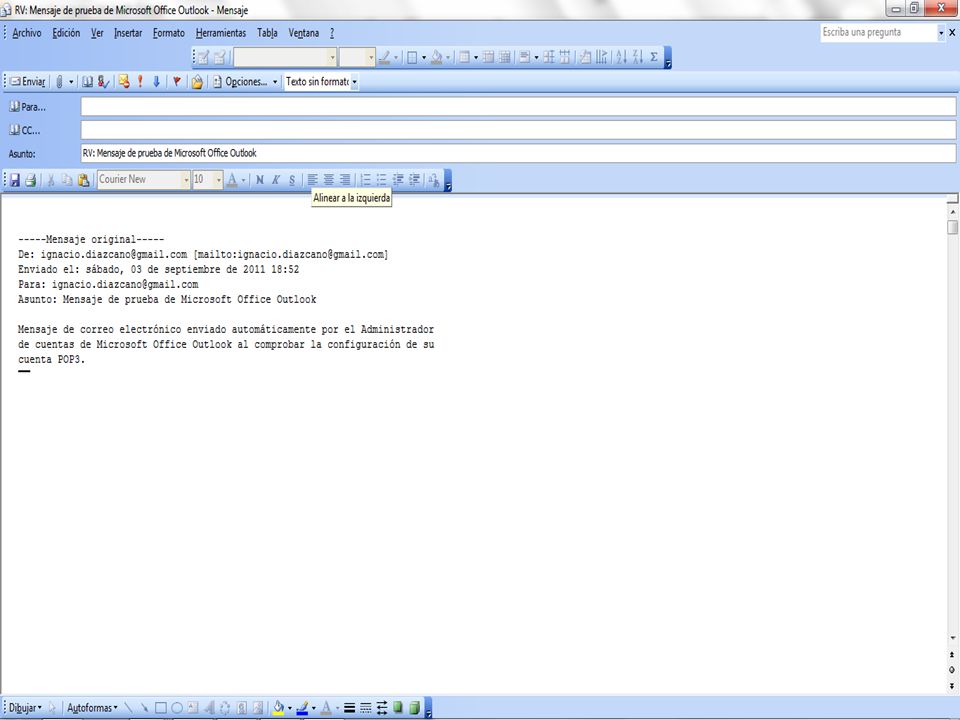Screen dimensions: 960x720
Task: Open the Texto sin formato format dropdown
Action: coord(354,81)
